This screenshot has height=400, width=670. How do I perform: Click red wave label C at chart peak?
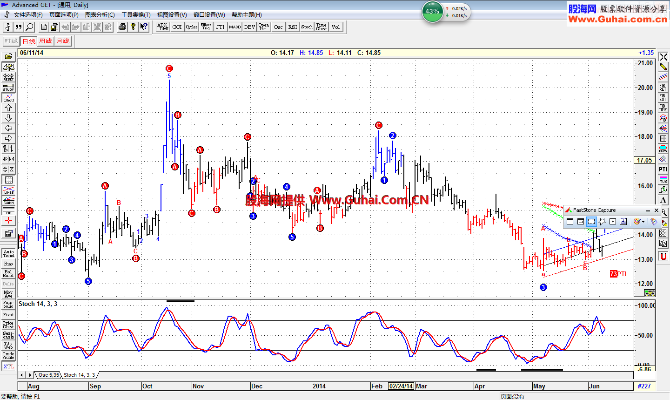(169, 68)
